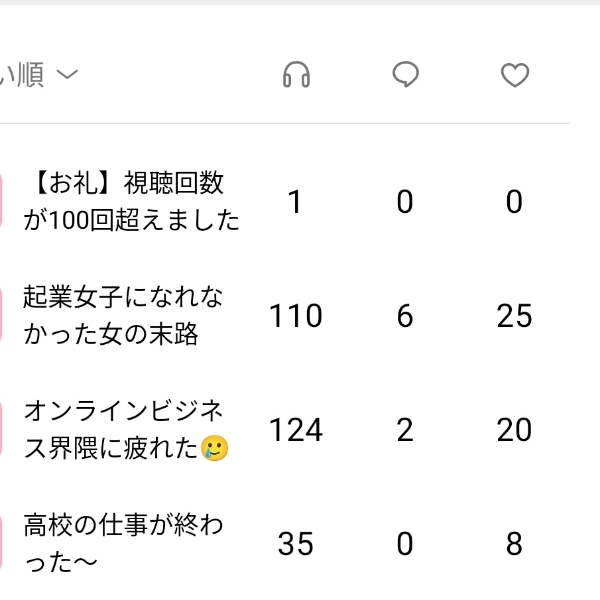
Task: Click the 8 likes count
Action: [514, 545]
